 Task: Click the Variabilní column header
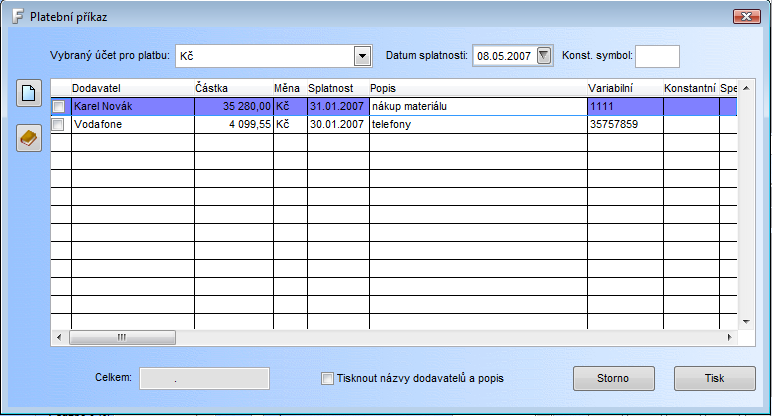(x=625, y=88)
